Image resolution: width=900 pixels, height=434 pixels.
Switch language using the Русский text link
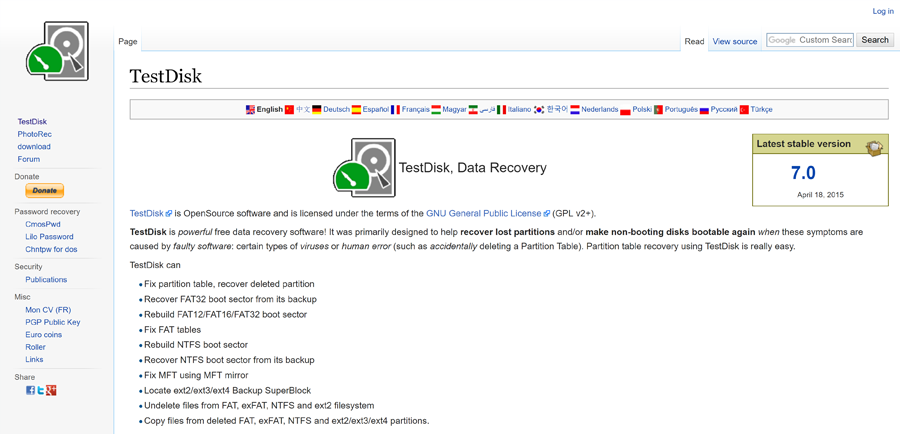tap(724, 109)
